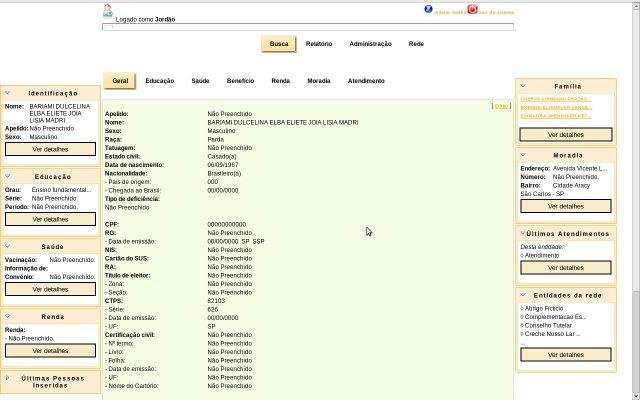This screenshot has height=400, width=640.
Task: Select Abrigo Fictício in Entidades da rede
Action: [x=544, y=309]
